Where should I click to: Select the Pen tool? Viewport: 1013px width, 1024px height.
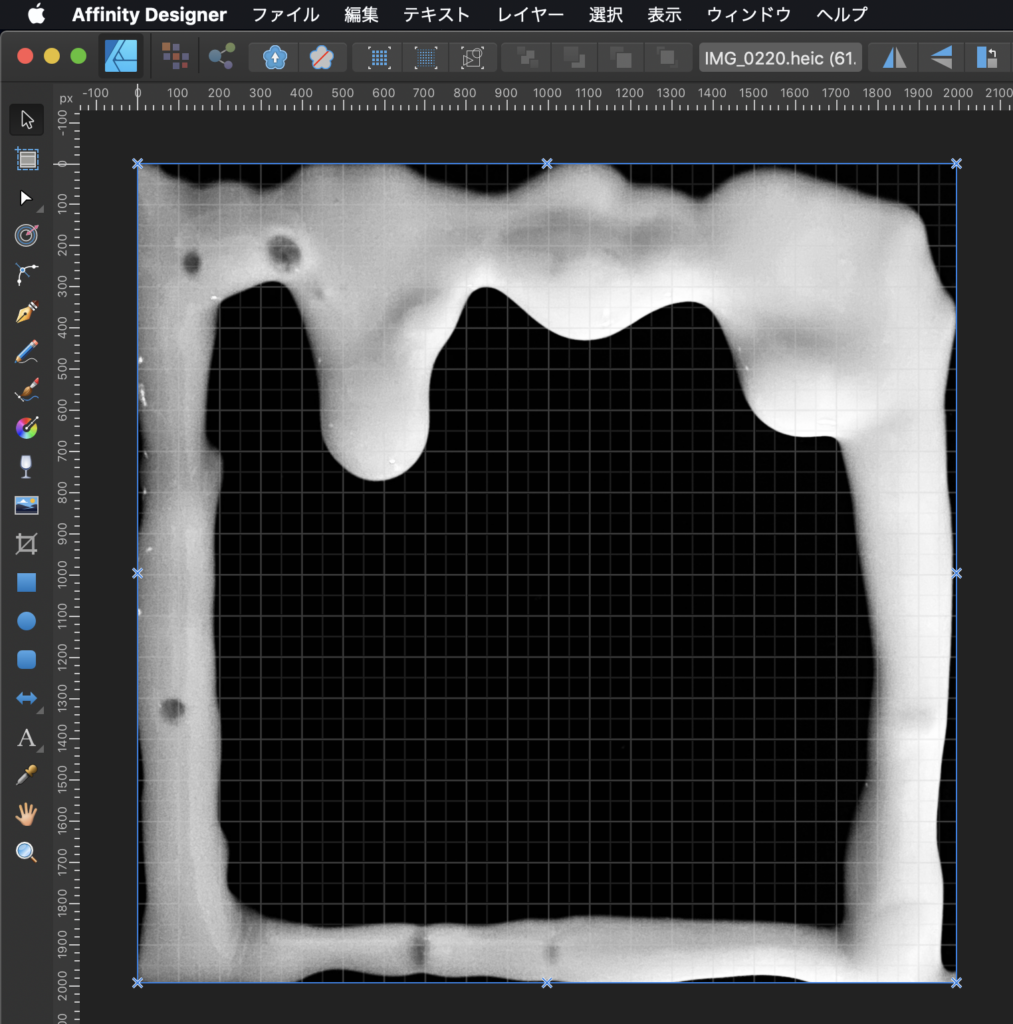(x=27, y=313)
